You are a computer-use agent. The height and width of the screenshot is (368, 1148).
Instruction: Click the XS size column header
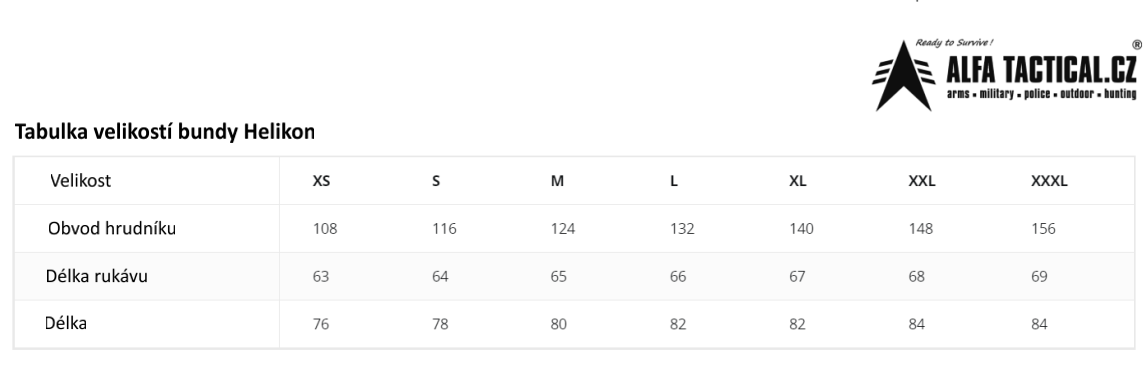coord(321,181)
